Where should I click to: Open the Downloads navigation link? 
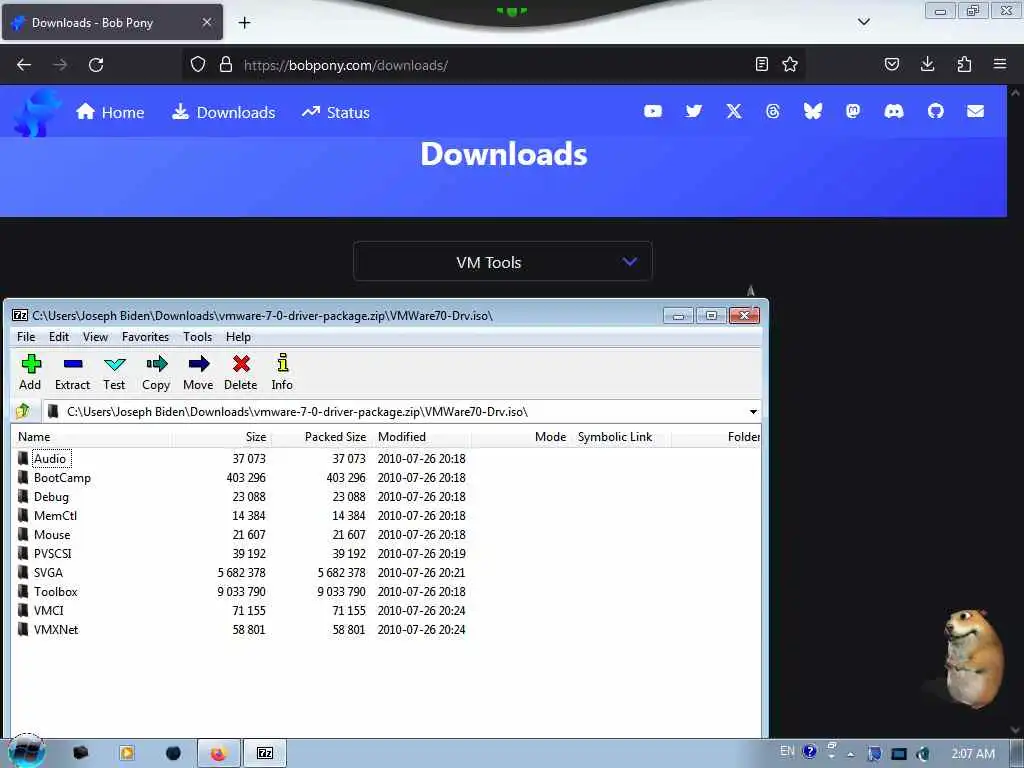pyautogui.click(x=223, y=112)
